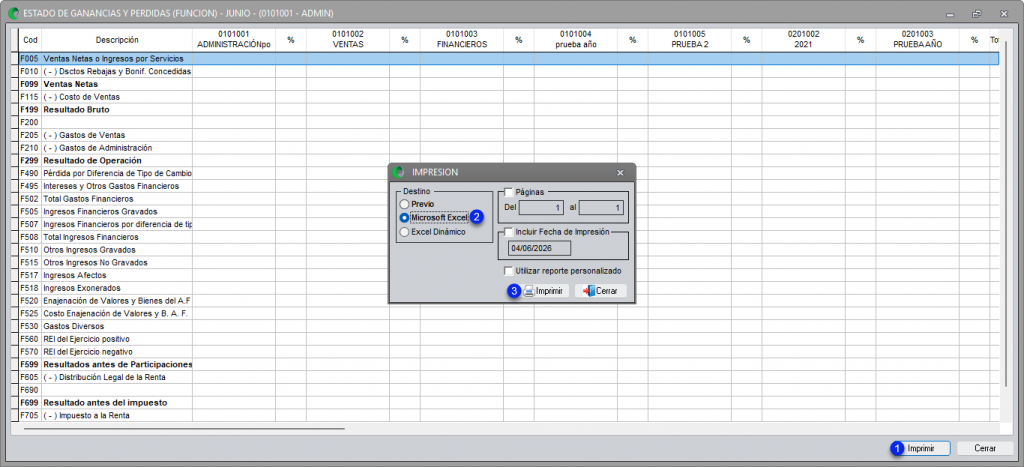Select the Previo destination radio button

pyautogui.click(x=405, y=204)
